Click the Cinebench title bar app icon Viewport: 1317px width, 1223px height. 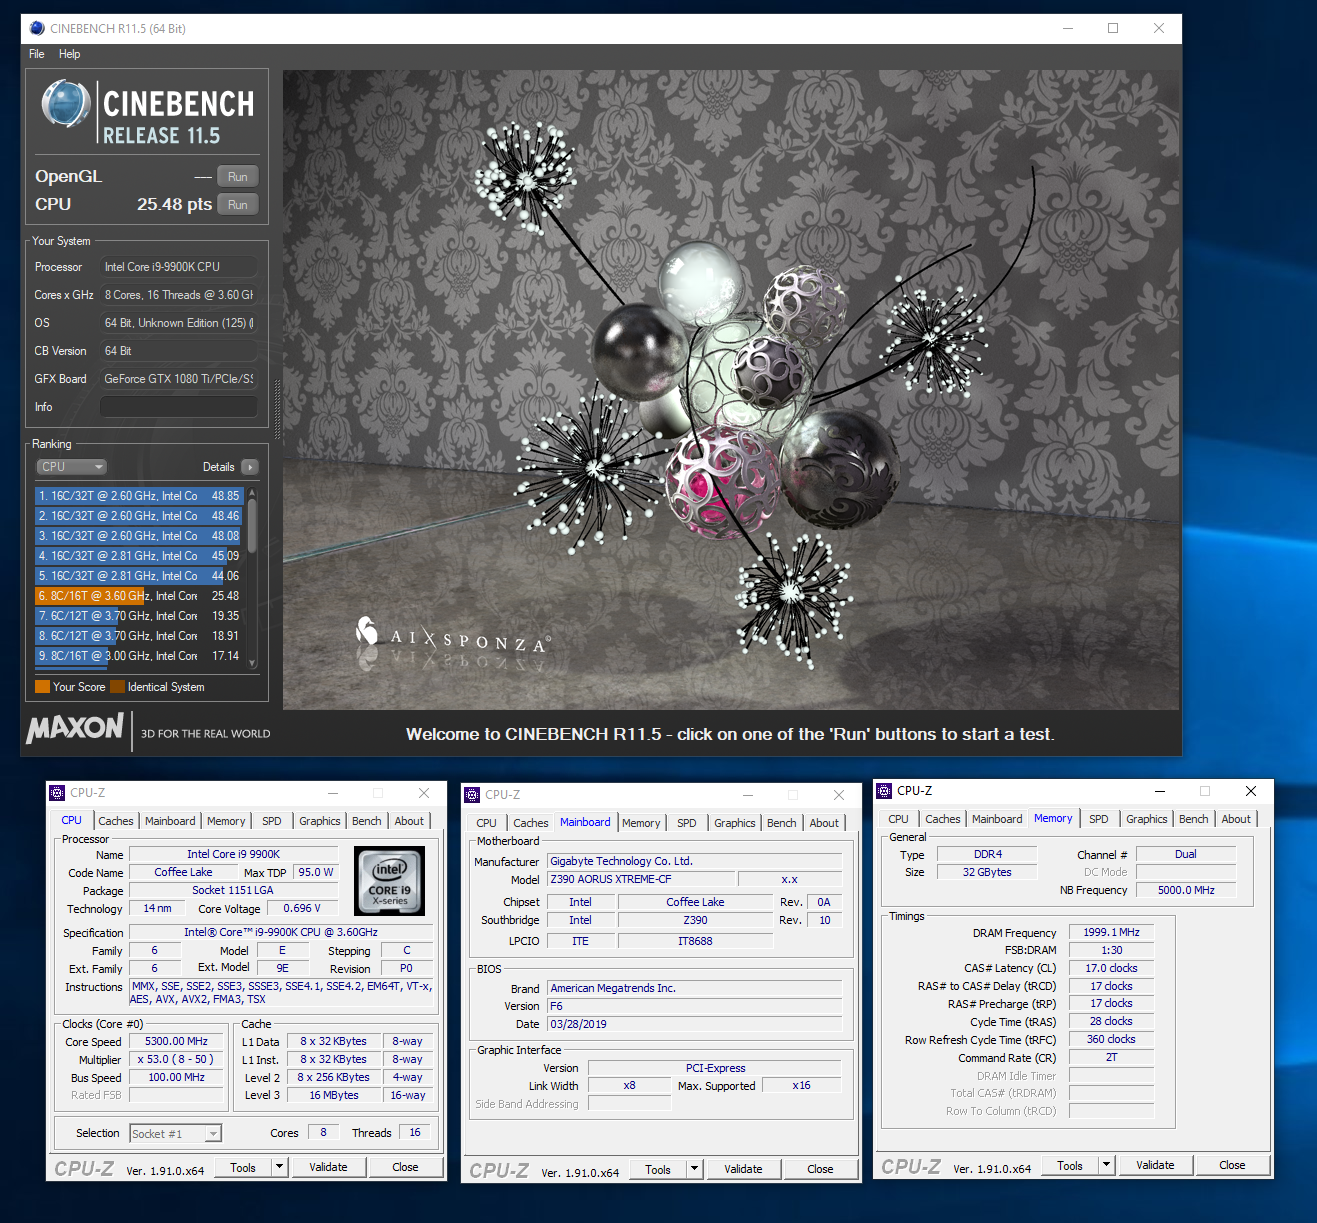tap(37, 28)
